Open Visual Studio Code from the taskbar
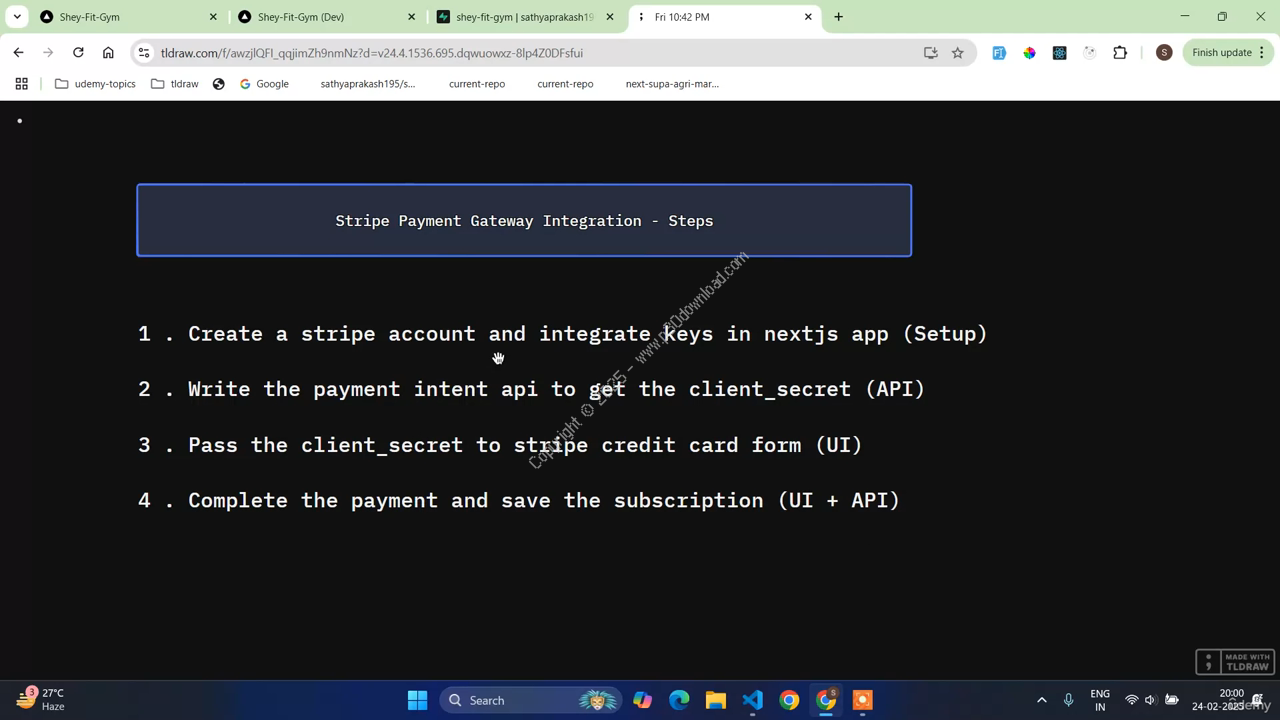1280x720 pixels. click(753, 700)
